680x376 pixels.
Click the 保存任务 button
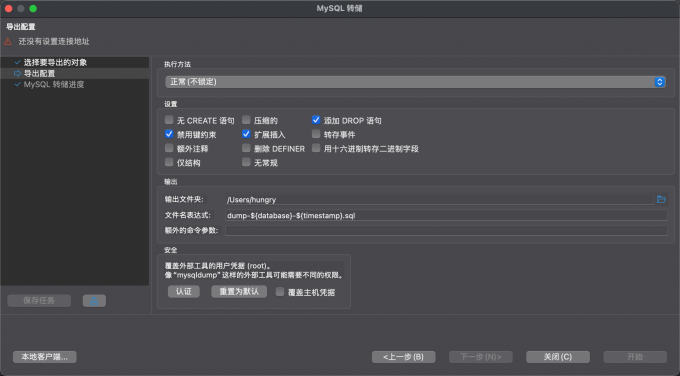coord(39,301)
